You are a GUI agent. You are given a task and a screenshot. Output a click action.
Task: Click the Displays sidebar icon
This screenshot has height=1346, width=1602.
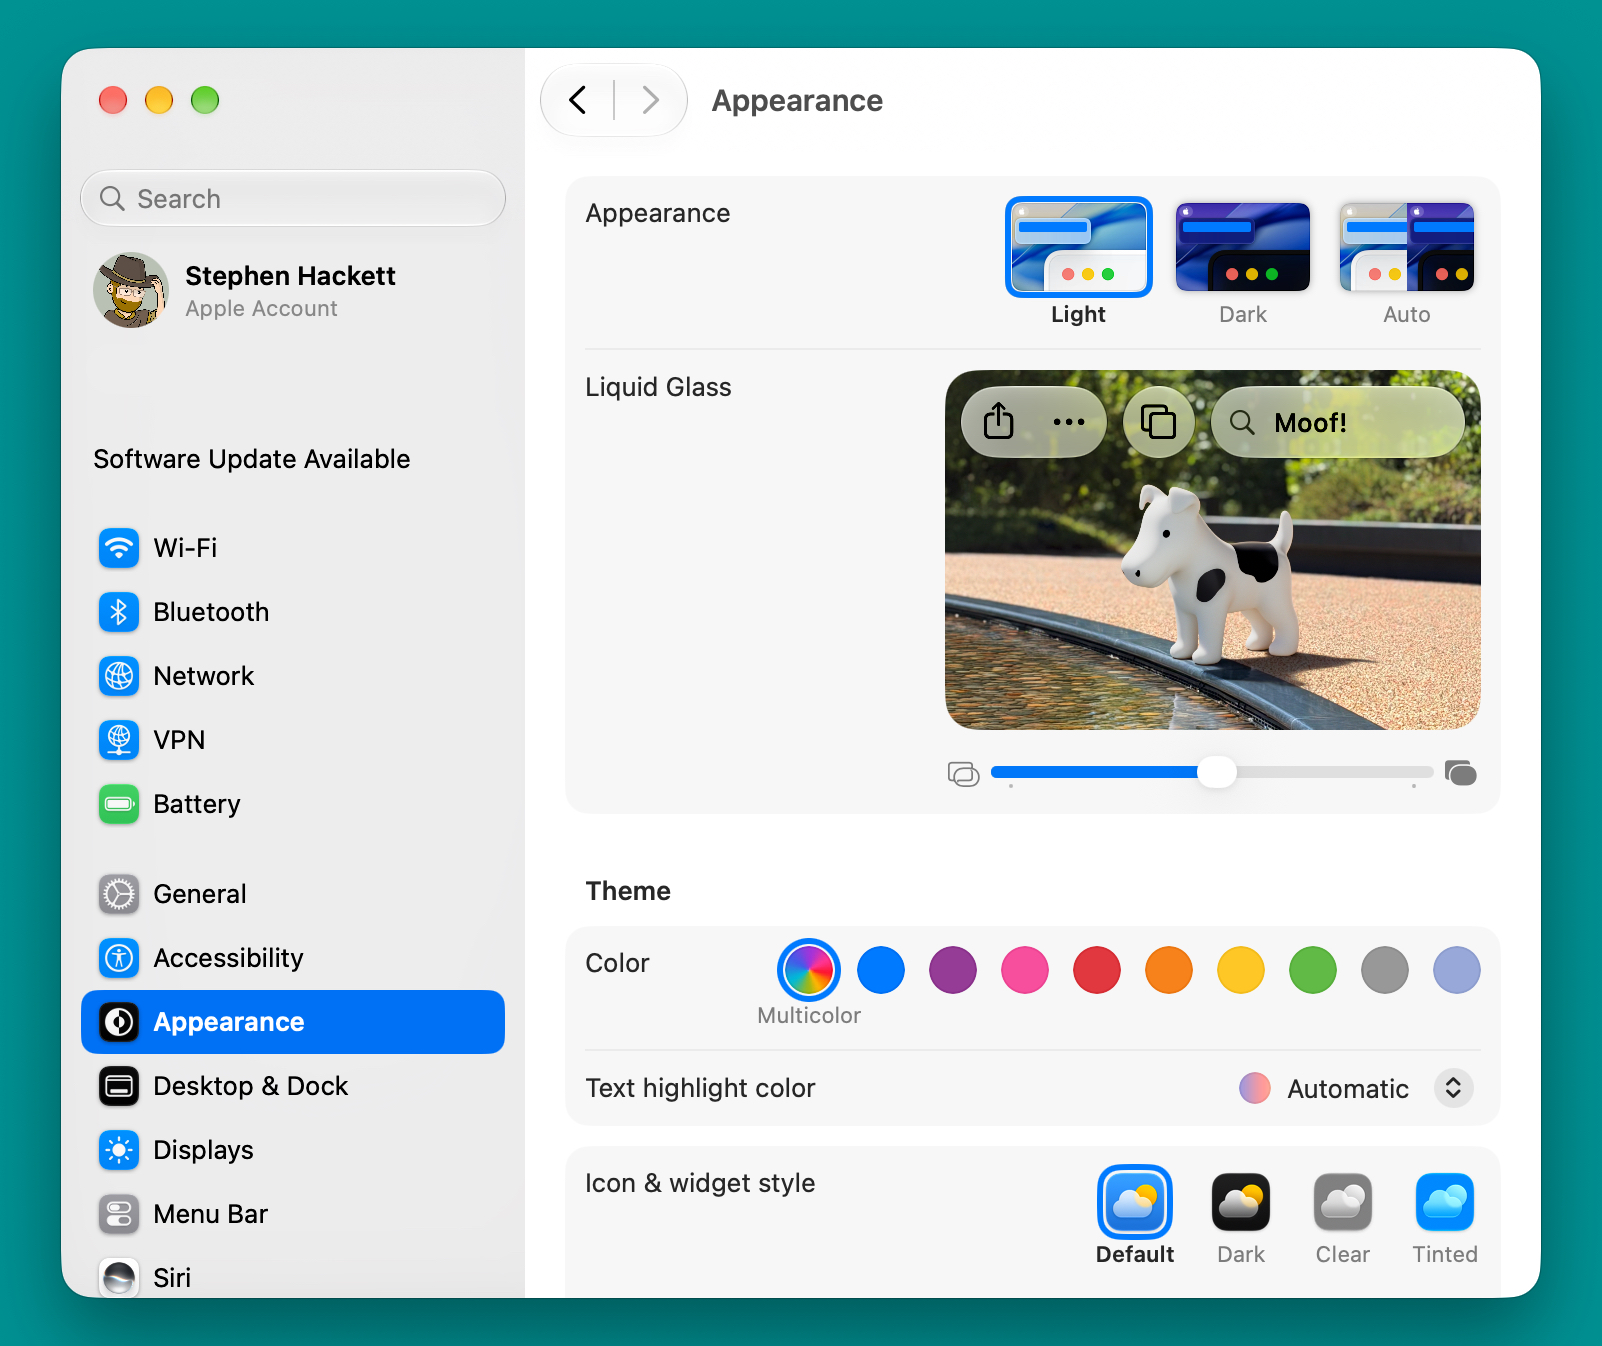[x=119, y=1150]
